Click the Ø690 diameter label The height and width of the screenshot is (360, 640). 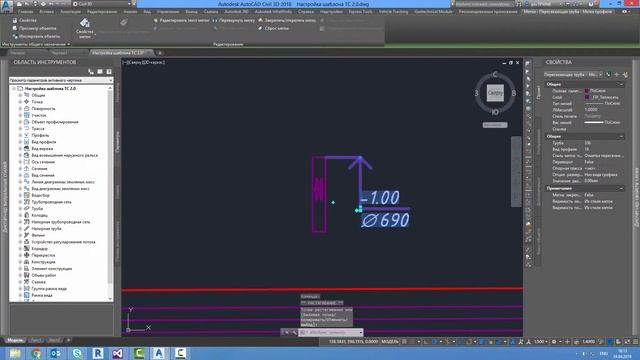385,220
